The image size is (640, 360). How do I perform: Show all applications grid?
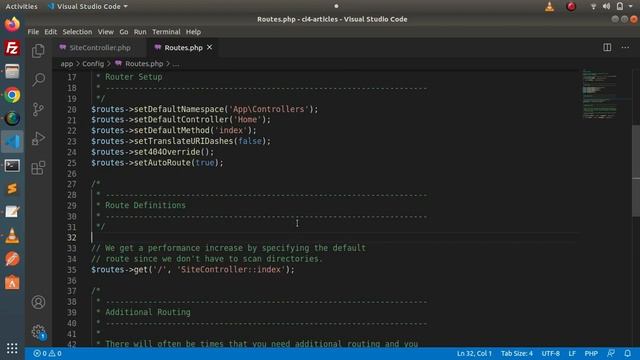pos(12,348)
